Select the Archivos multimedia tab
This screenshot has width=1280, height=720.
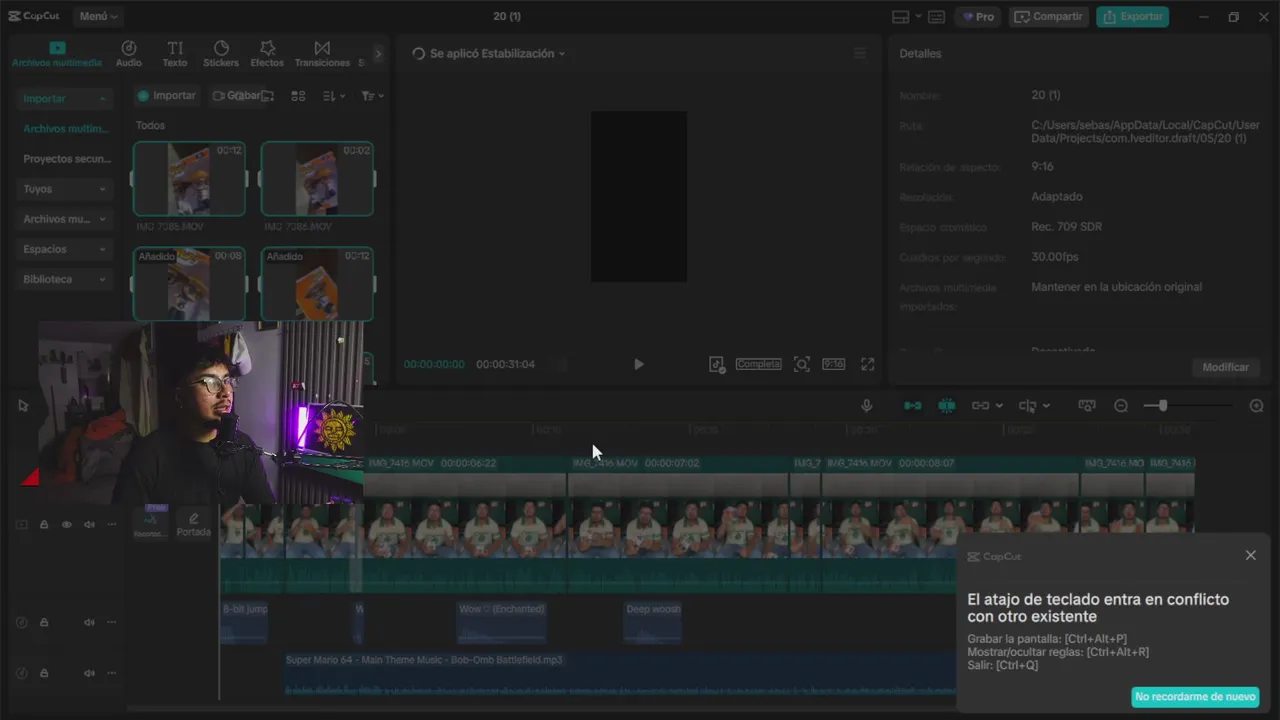point(57,54)
